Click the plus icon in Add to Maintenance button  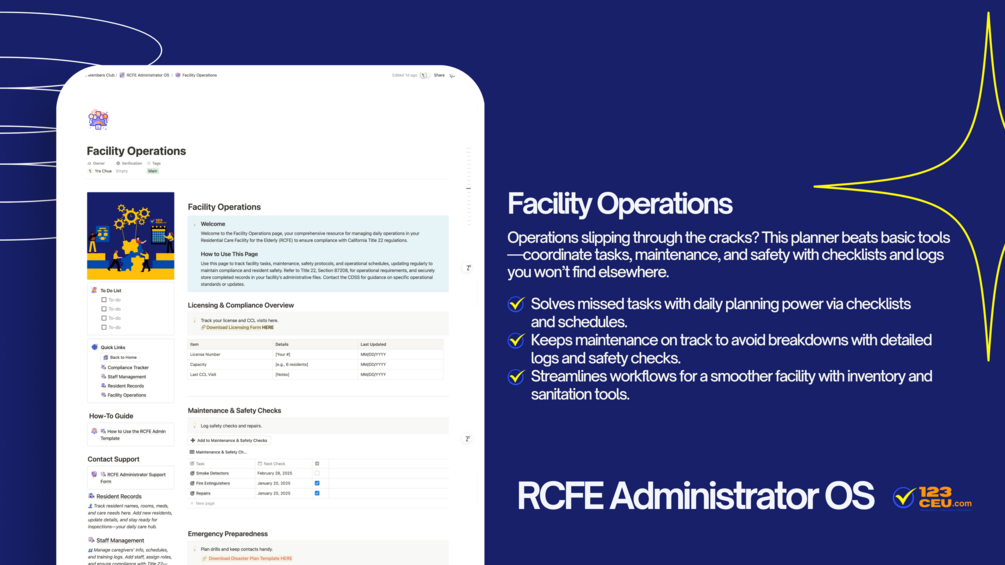coord(193,440)
